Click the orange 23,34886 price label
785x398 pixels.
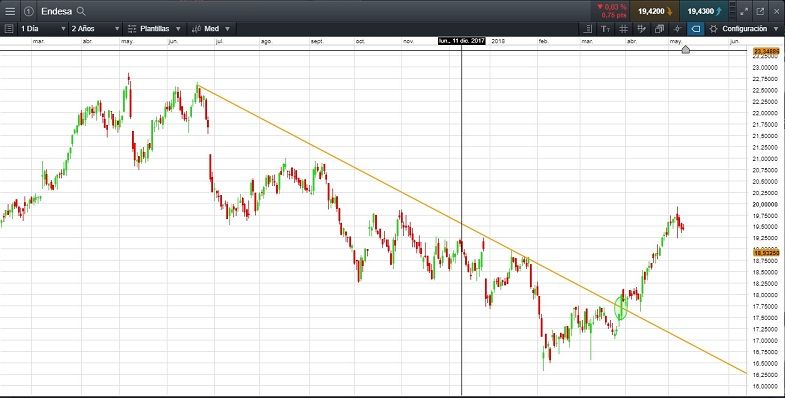pos(766,51)
